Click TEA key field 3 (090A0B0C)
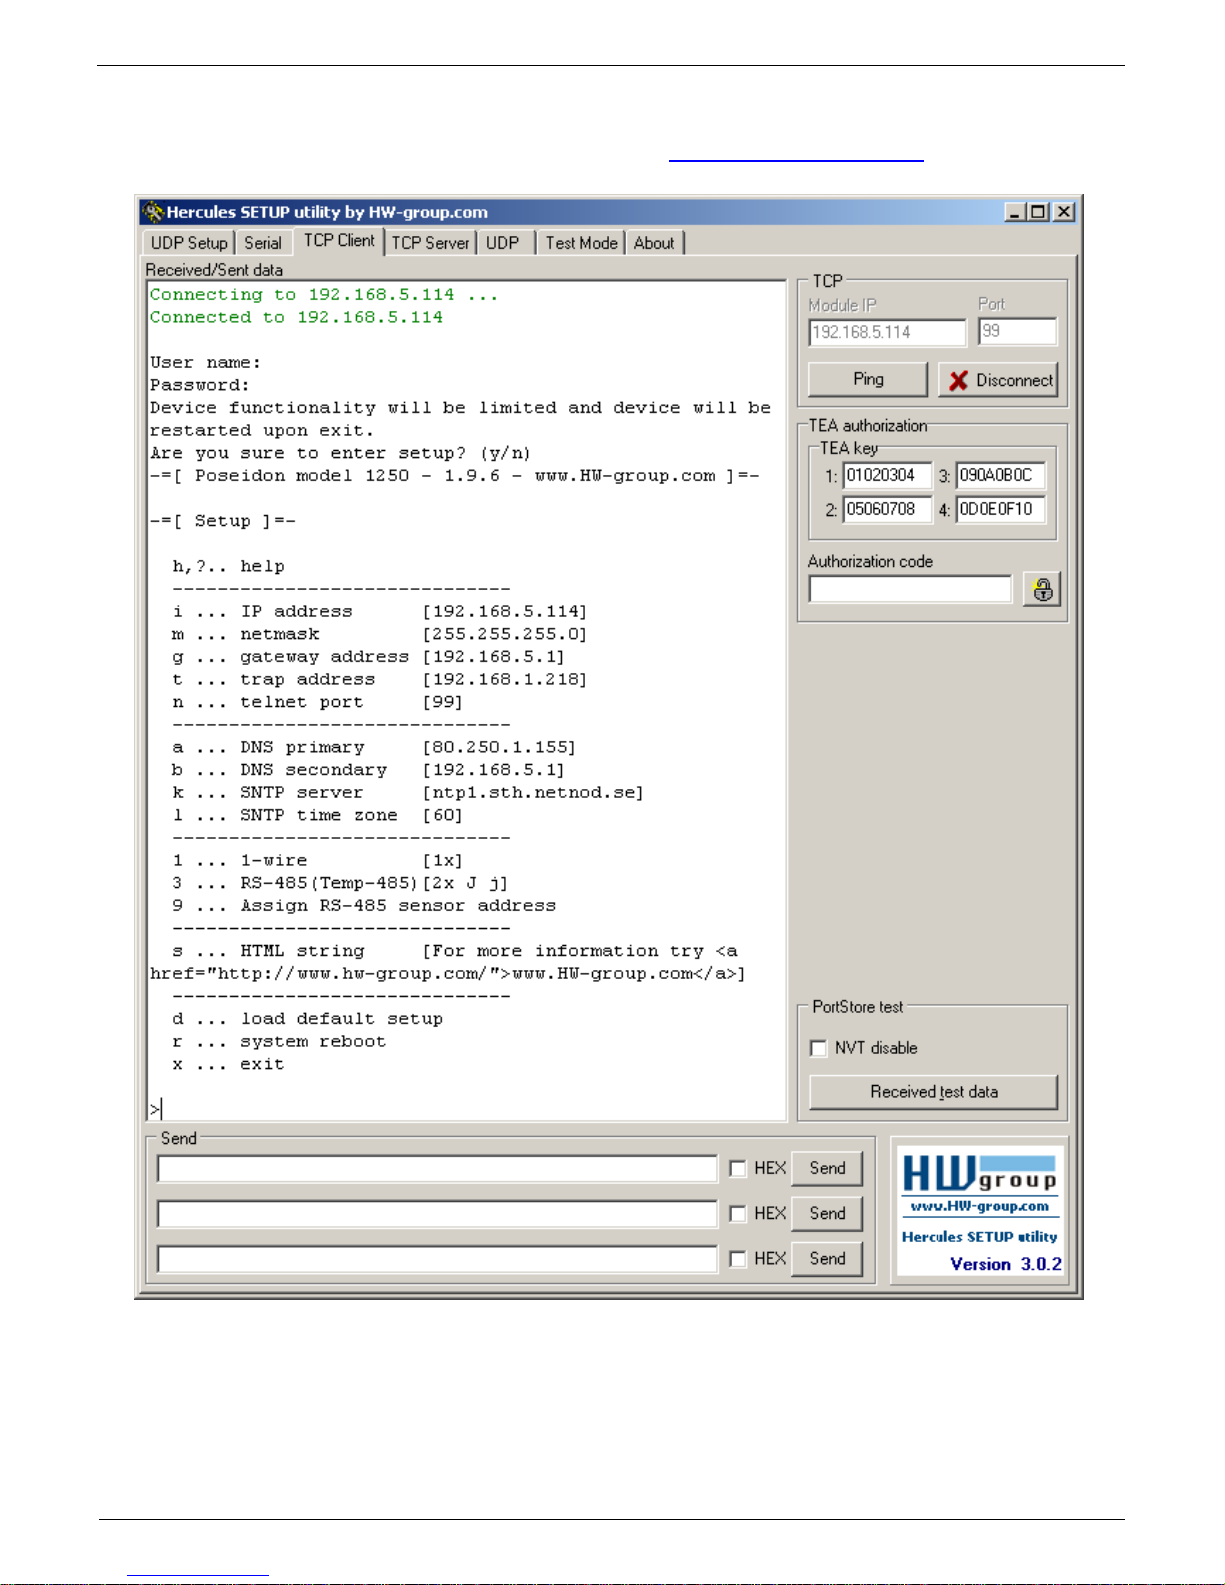Screen dimensions: 1225x1585 [1001, 476]
